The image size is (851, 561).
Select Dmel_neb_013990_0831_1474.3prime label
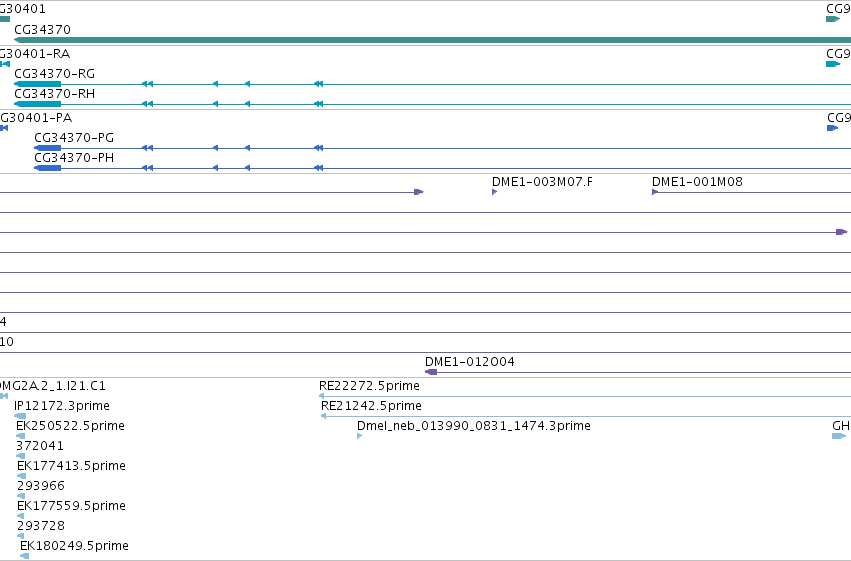[x=474, y=426]
